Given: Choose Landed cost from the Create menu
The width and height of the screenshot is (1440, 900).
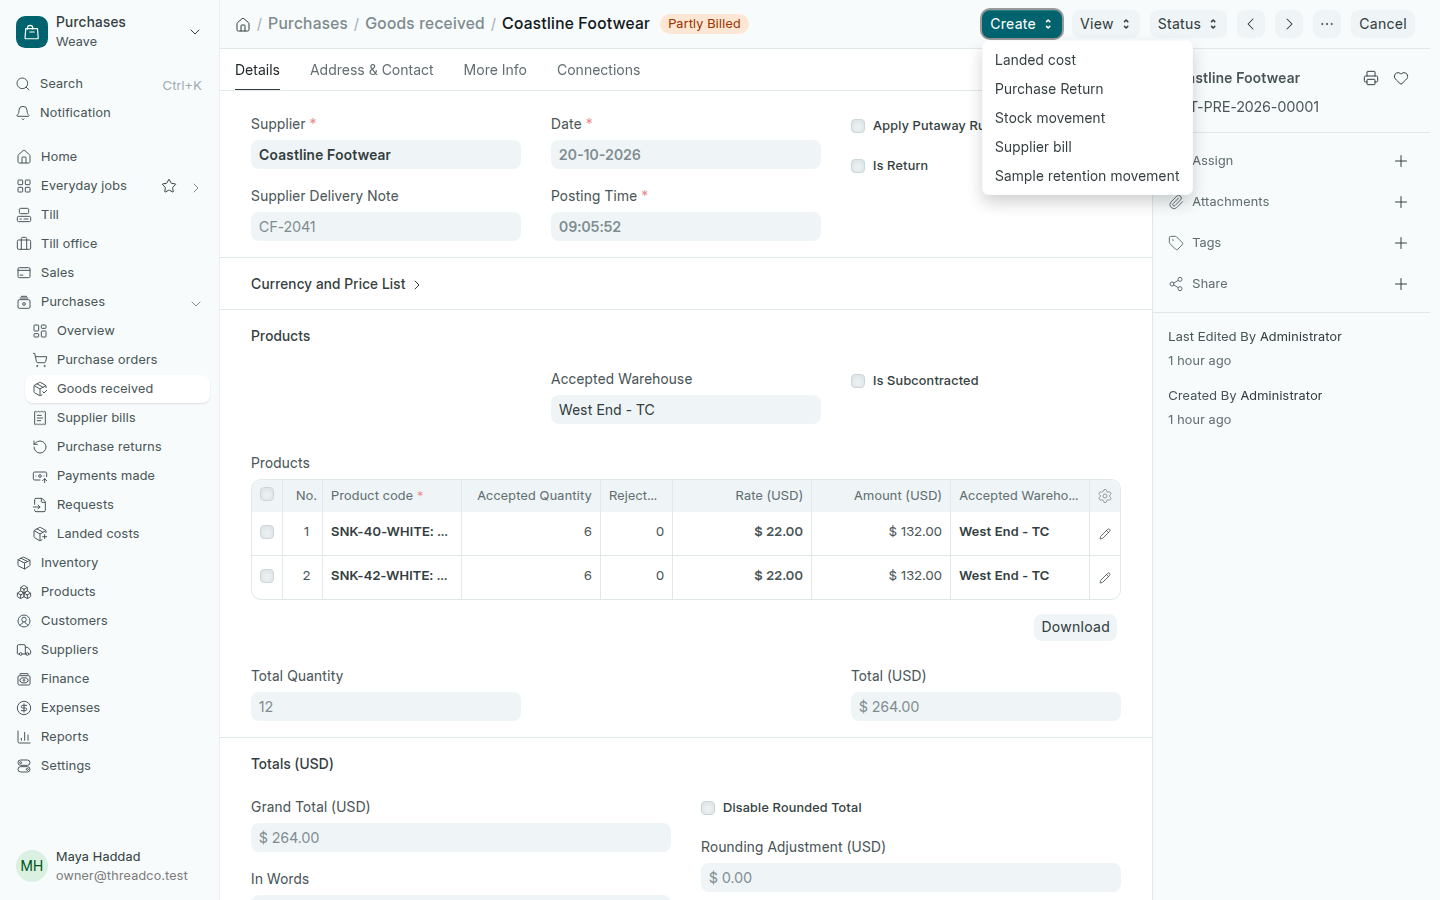Looking at the screenshot, I should [x=1088, y=60].
